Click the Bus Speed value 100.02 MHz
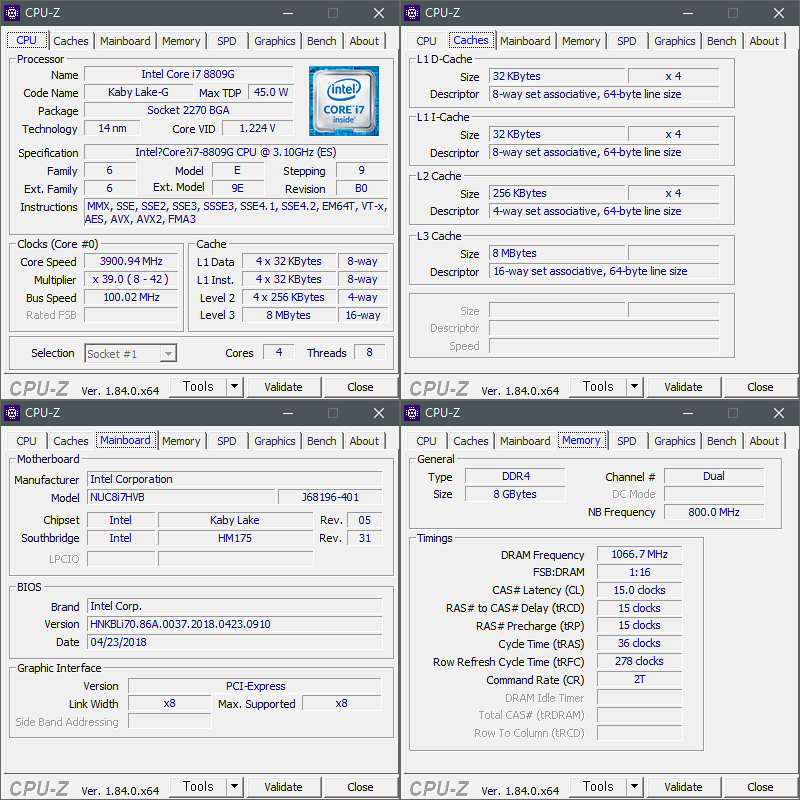 pyautogui.click(x=131, y=297)
